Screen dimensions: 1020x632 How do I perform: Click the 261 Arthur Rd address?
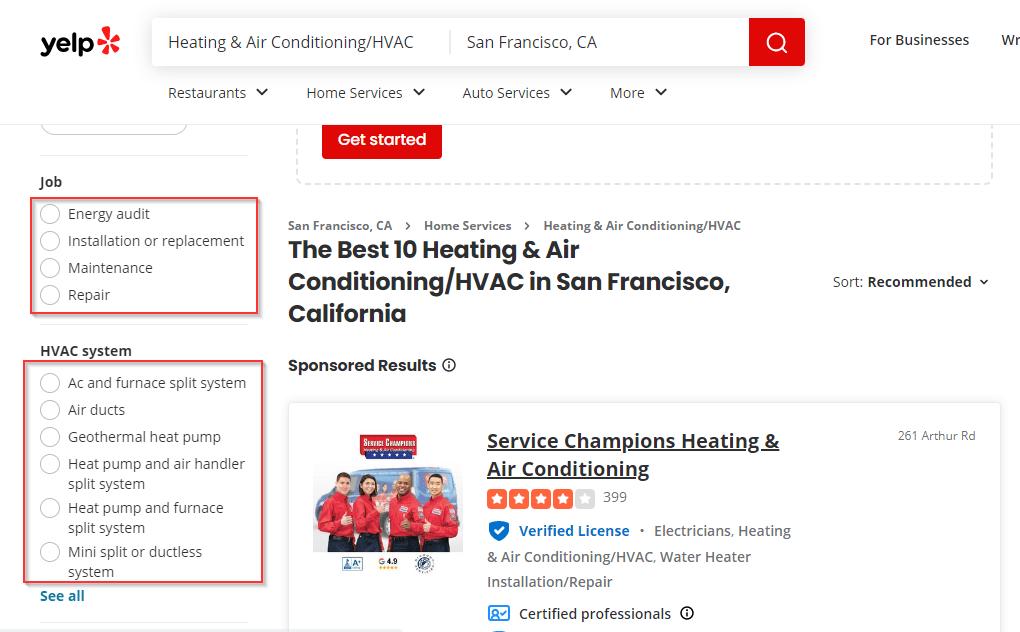pos(937,436)
